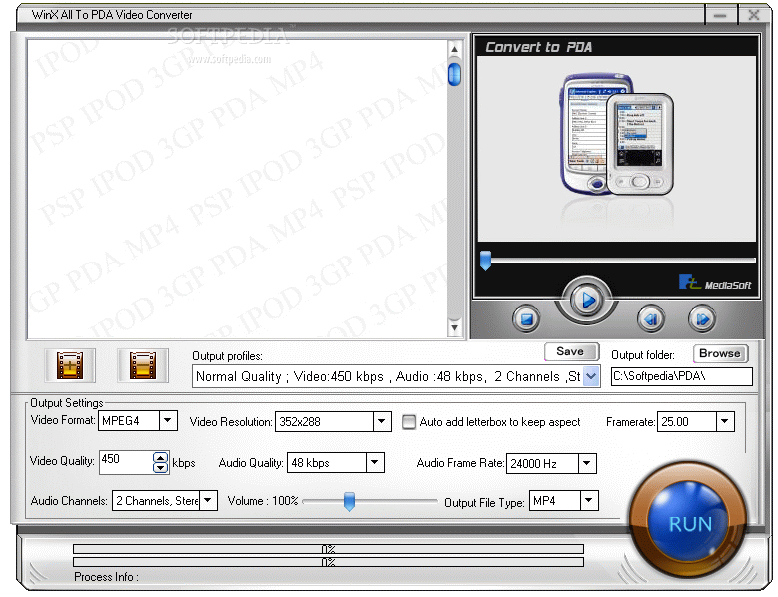Click the file list scroll down arrow
The height and width of the screenshot is (597, 778).
pyautogui.click(x=454, y=327)
